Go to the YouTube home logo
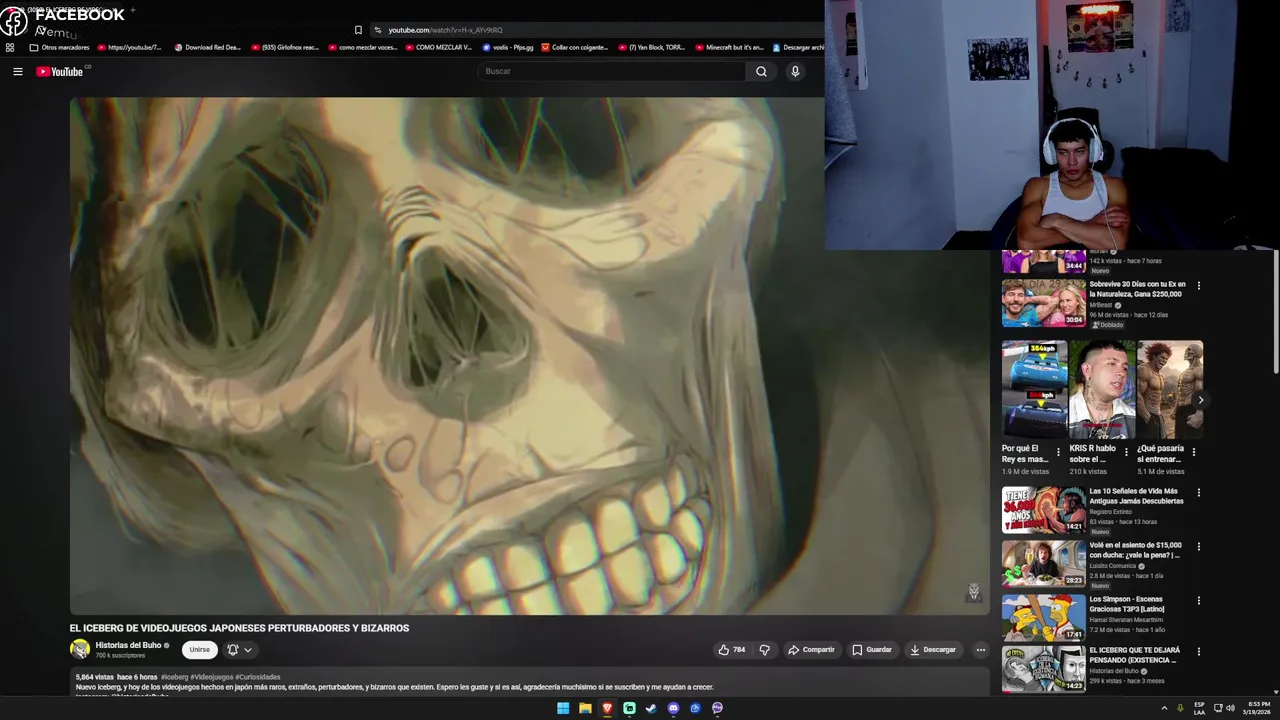1280x720 pixels. (62, 71)
